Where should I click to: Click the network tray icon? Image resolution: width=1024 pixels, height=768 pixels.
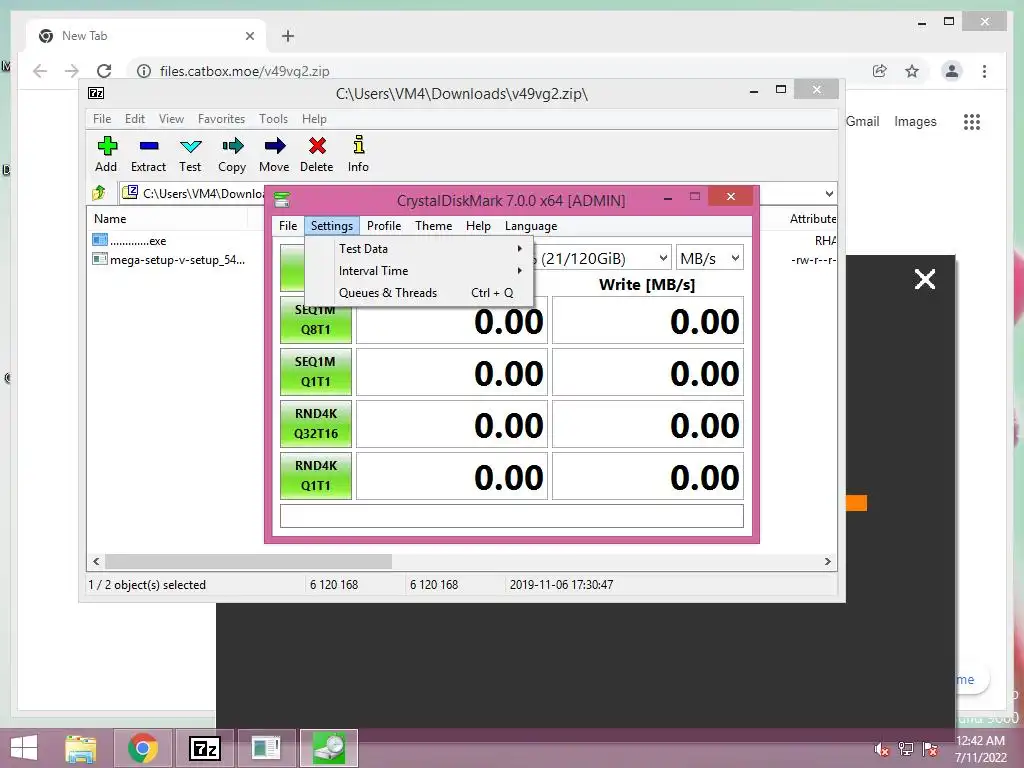906,748
